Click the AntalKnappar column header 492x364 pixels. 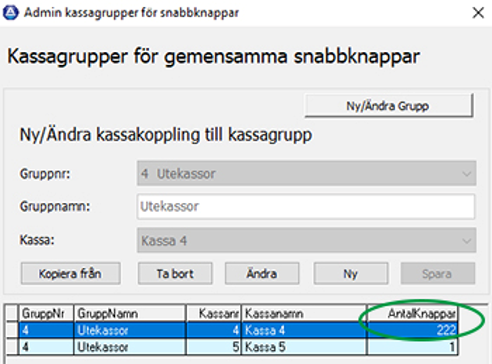click(412, 313)
